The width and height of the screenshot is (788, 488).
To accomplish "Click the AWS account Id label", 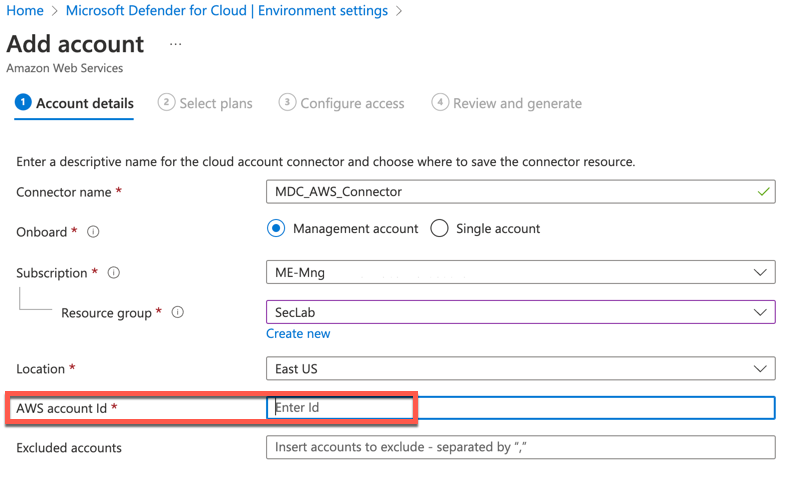I will point(61,408).
